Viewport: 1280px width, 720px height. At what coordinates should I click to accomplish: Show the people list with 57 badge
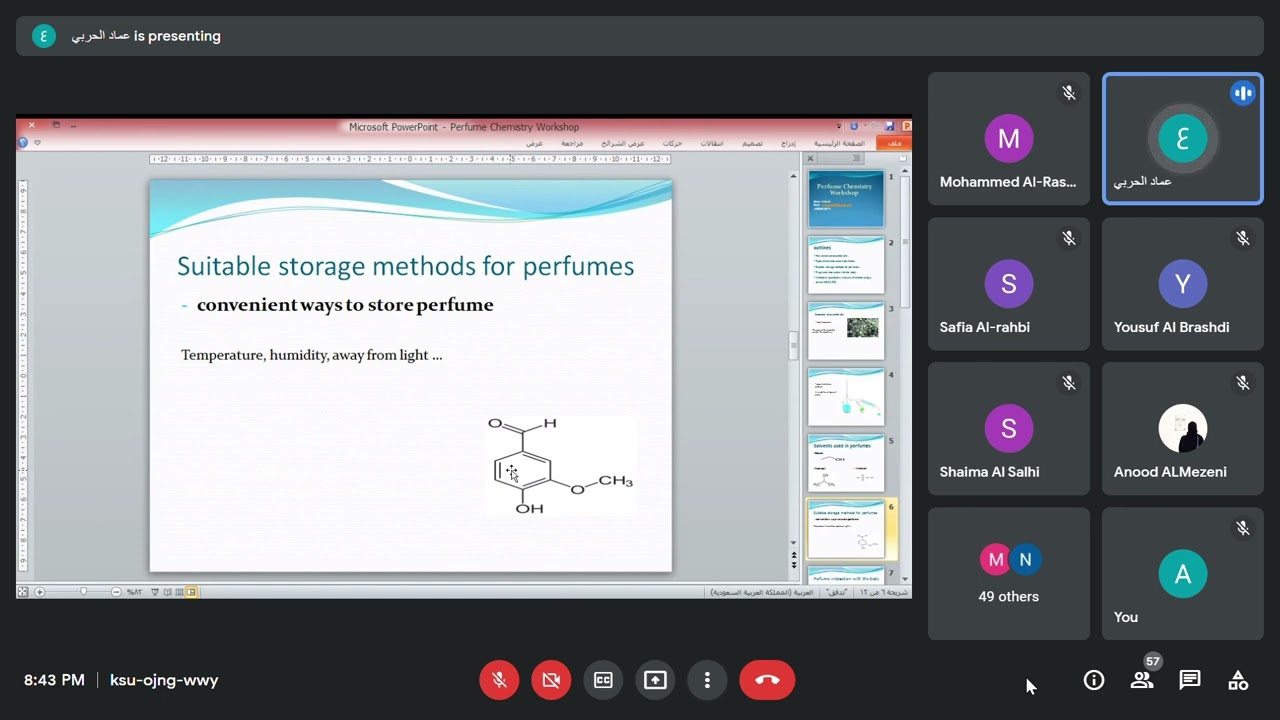tap(1142, 680)
